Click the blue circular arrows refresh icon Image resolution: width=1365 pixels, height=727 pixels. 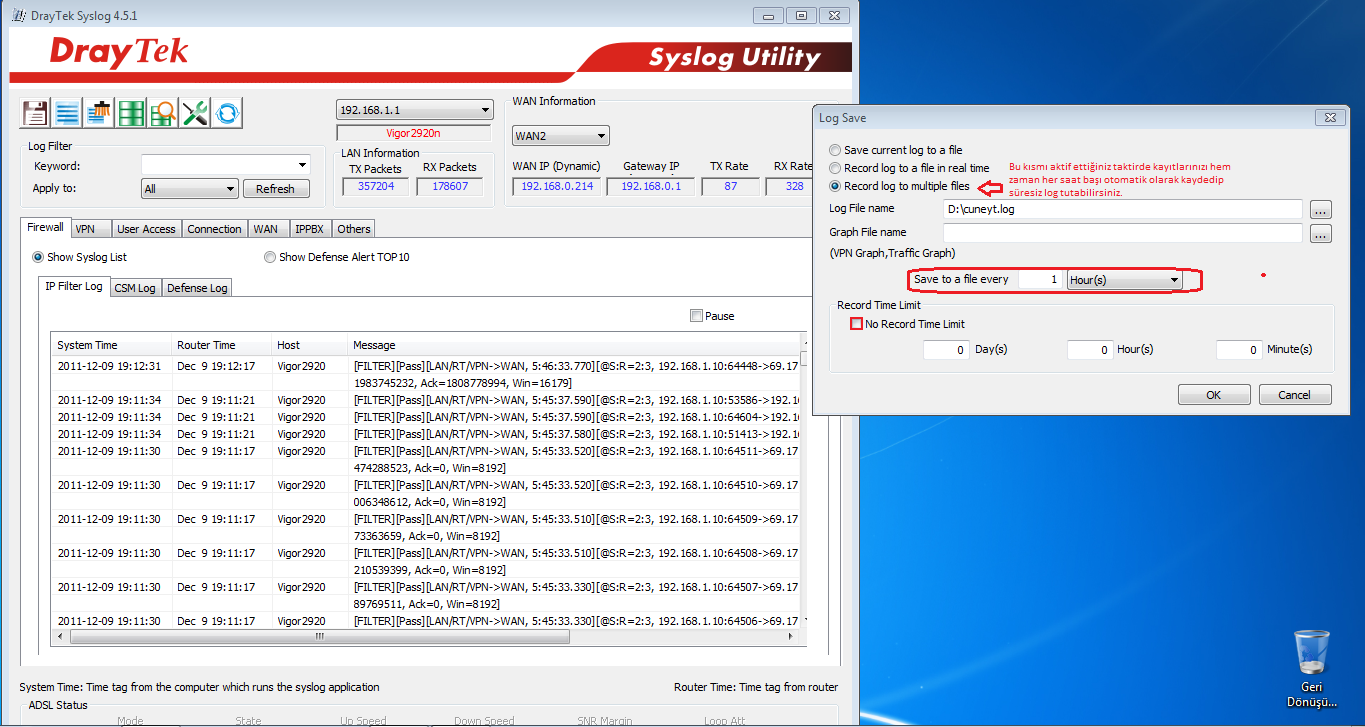(227, 113)
